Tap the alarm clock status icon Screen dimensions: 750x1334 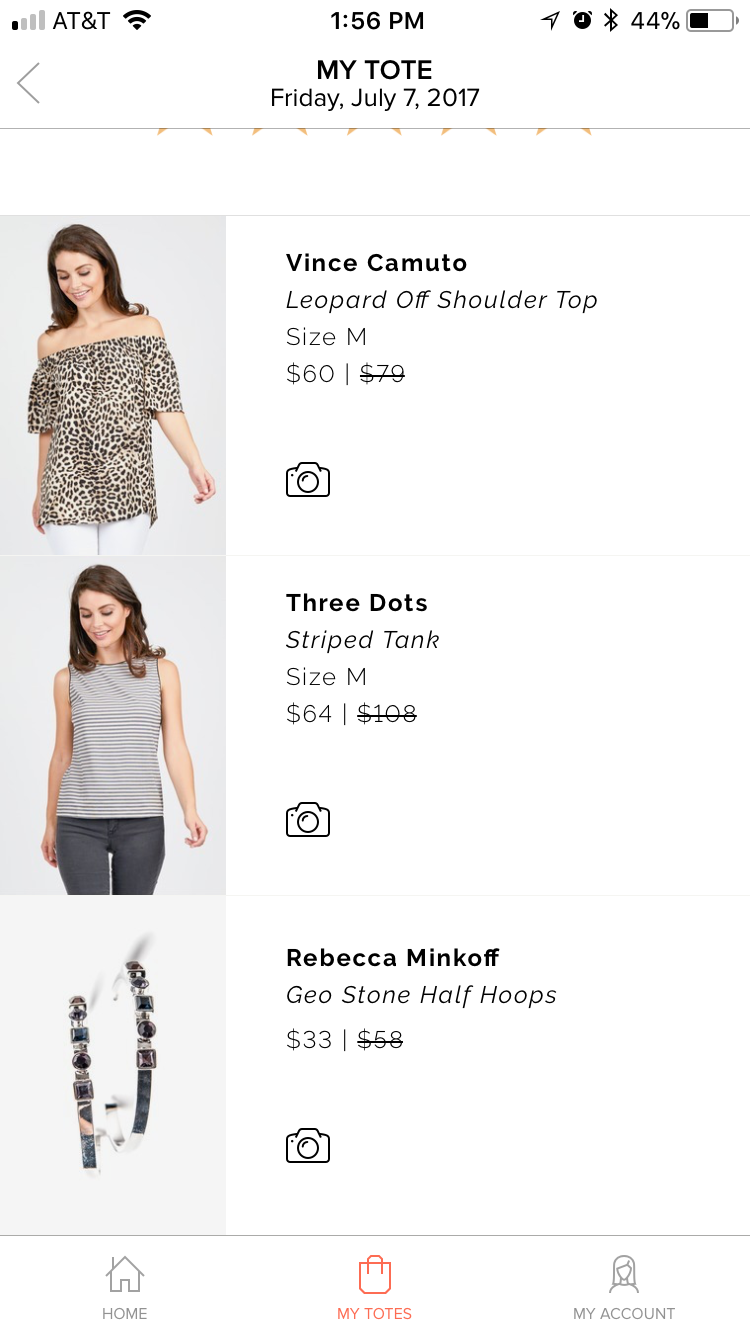click(x=582, y=20)
